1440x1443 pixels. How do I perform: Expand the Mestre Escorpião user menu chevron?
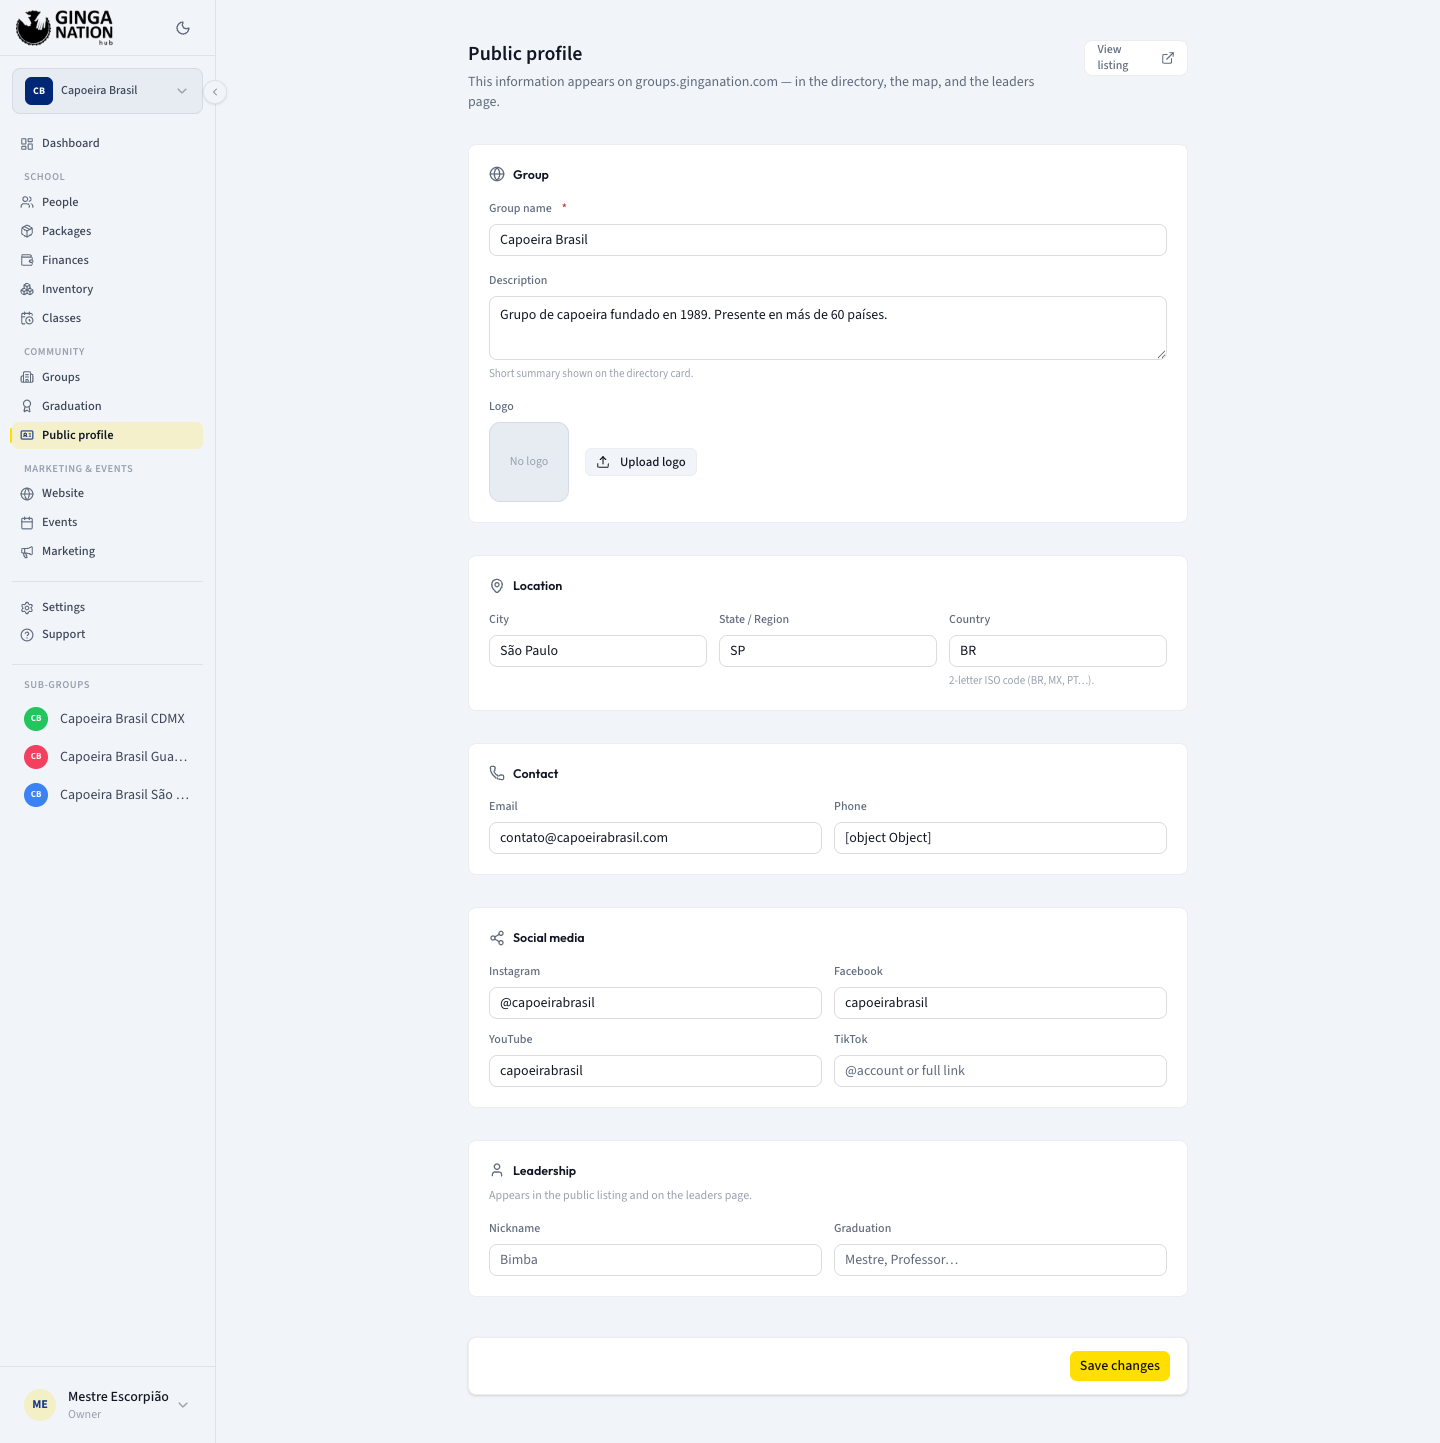(x=183, y=1404)
